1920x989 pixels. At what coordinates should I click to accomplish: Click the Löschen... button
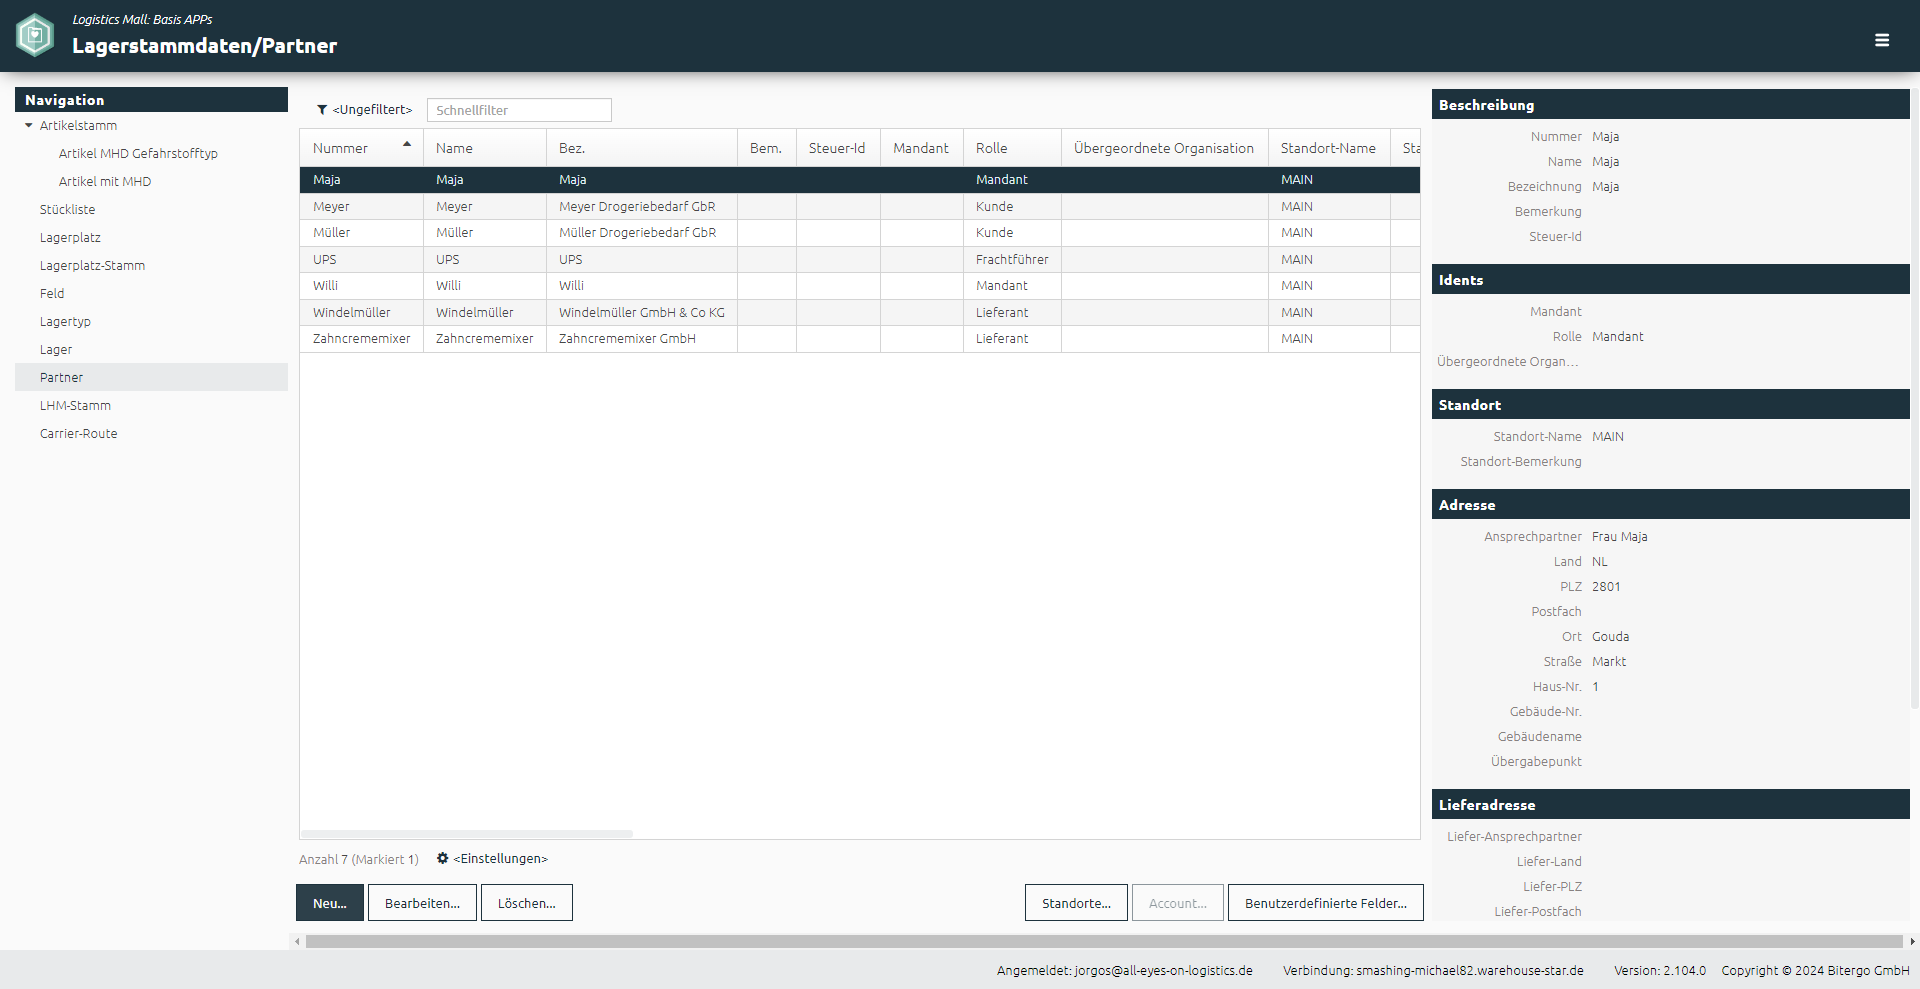point(527,903)
